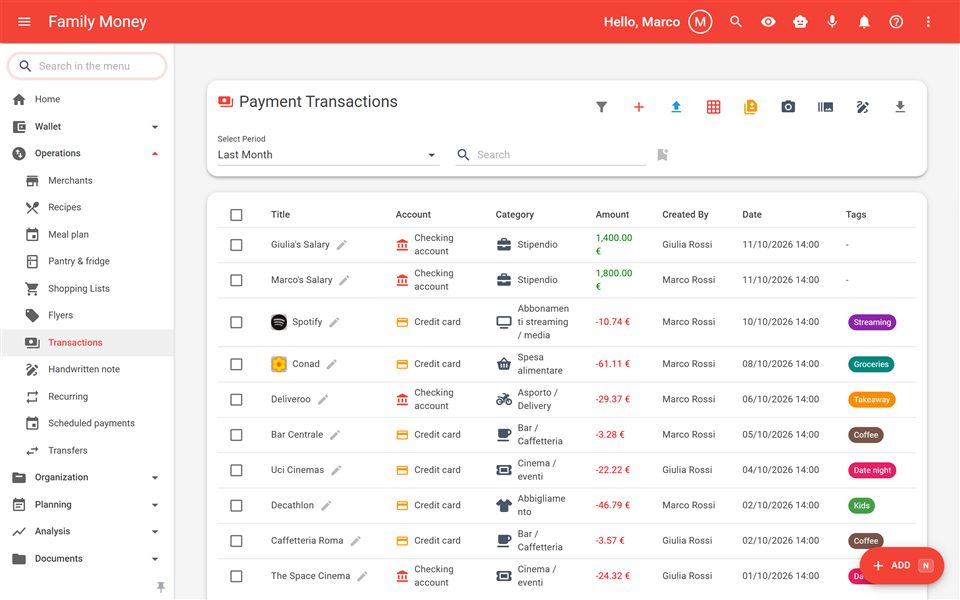
Task: Open Recurring in sidebar
Action: click(86, 397)
